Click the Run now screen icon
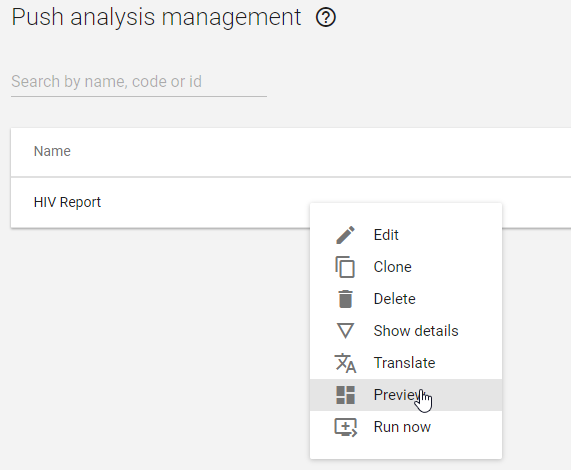 pyautogui.click(x=345, y=427)
